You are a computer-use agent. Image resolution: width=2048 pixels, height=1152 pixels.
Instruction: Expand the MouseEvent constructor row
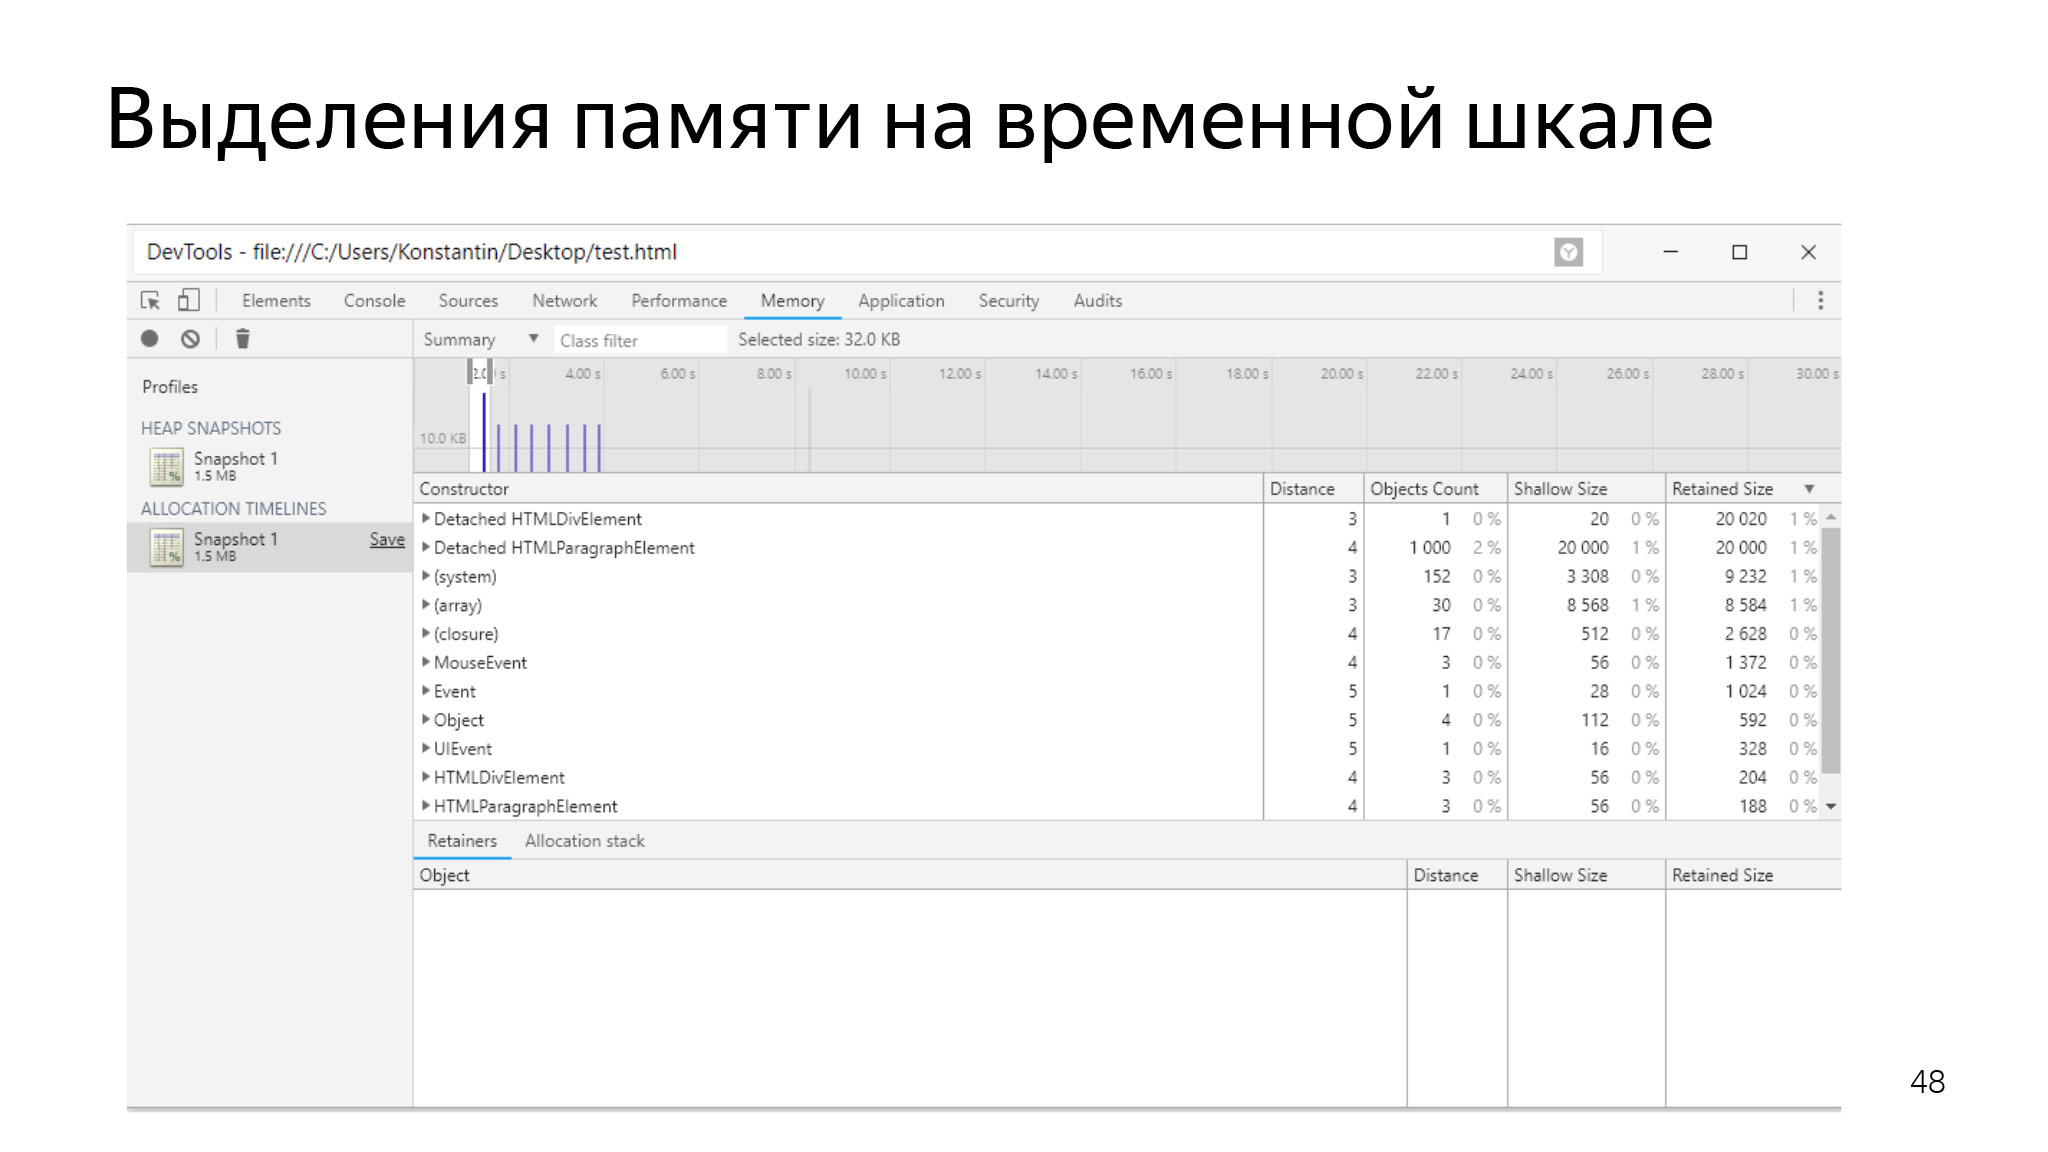(426, 662)
